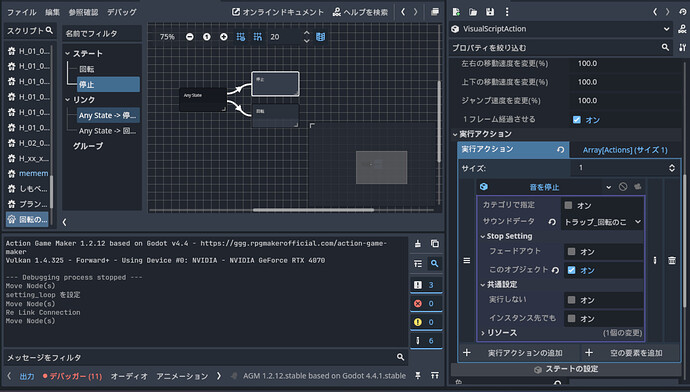The image size is (690, 392).
Task: Enable 実行しない checkbox
Action: 571,300
